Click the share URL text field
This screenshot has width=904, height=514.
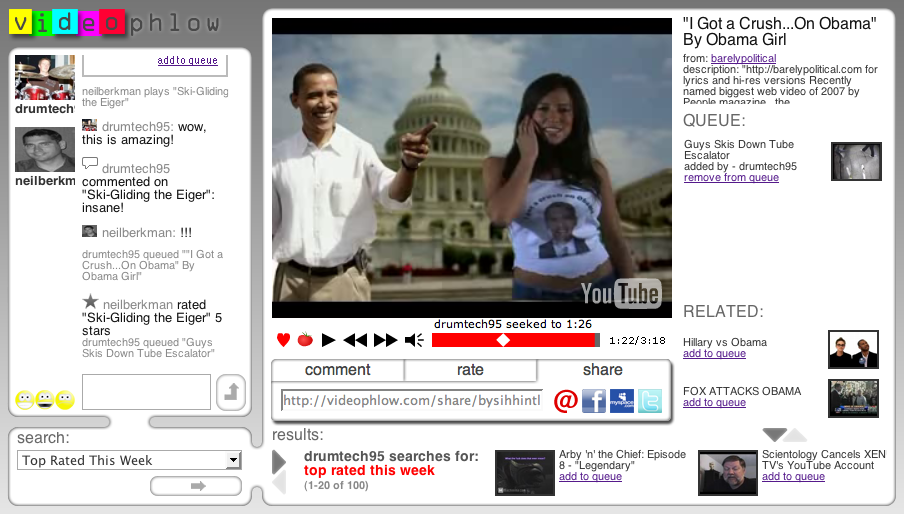[412, 400]
